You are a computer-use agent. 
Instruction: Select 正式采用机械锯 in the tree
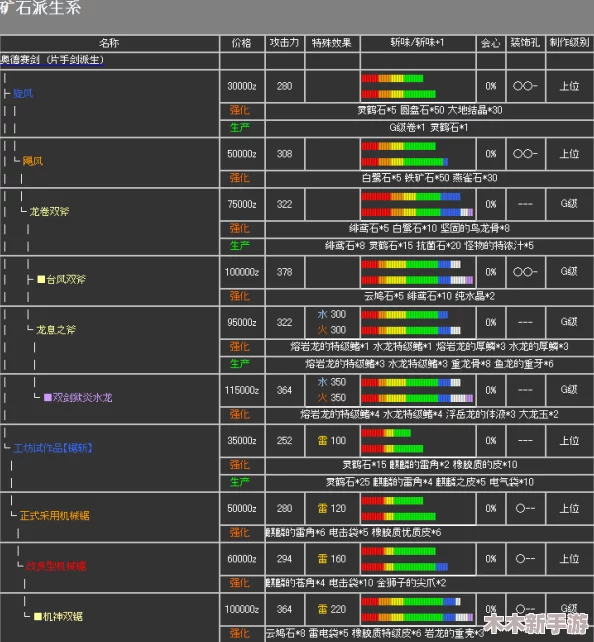pyautogui.click(x=54, y=515)
